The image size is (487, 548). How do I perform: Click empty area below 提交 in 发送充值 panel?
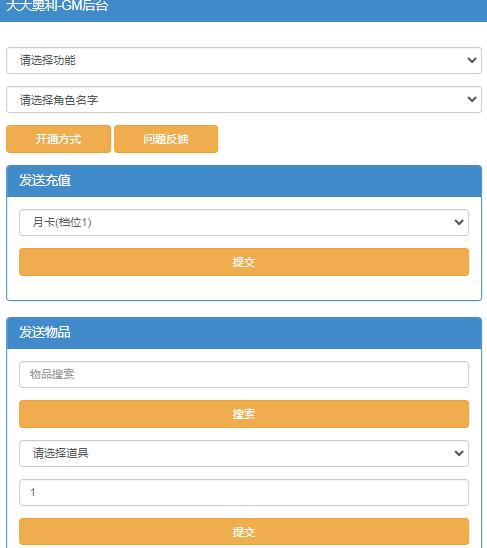pyautogui.click(x=244, y=288)
